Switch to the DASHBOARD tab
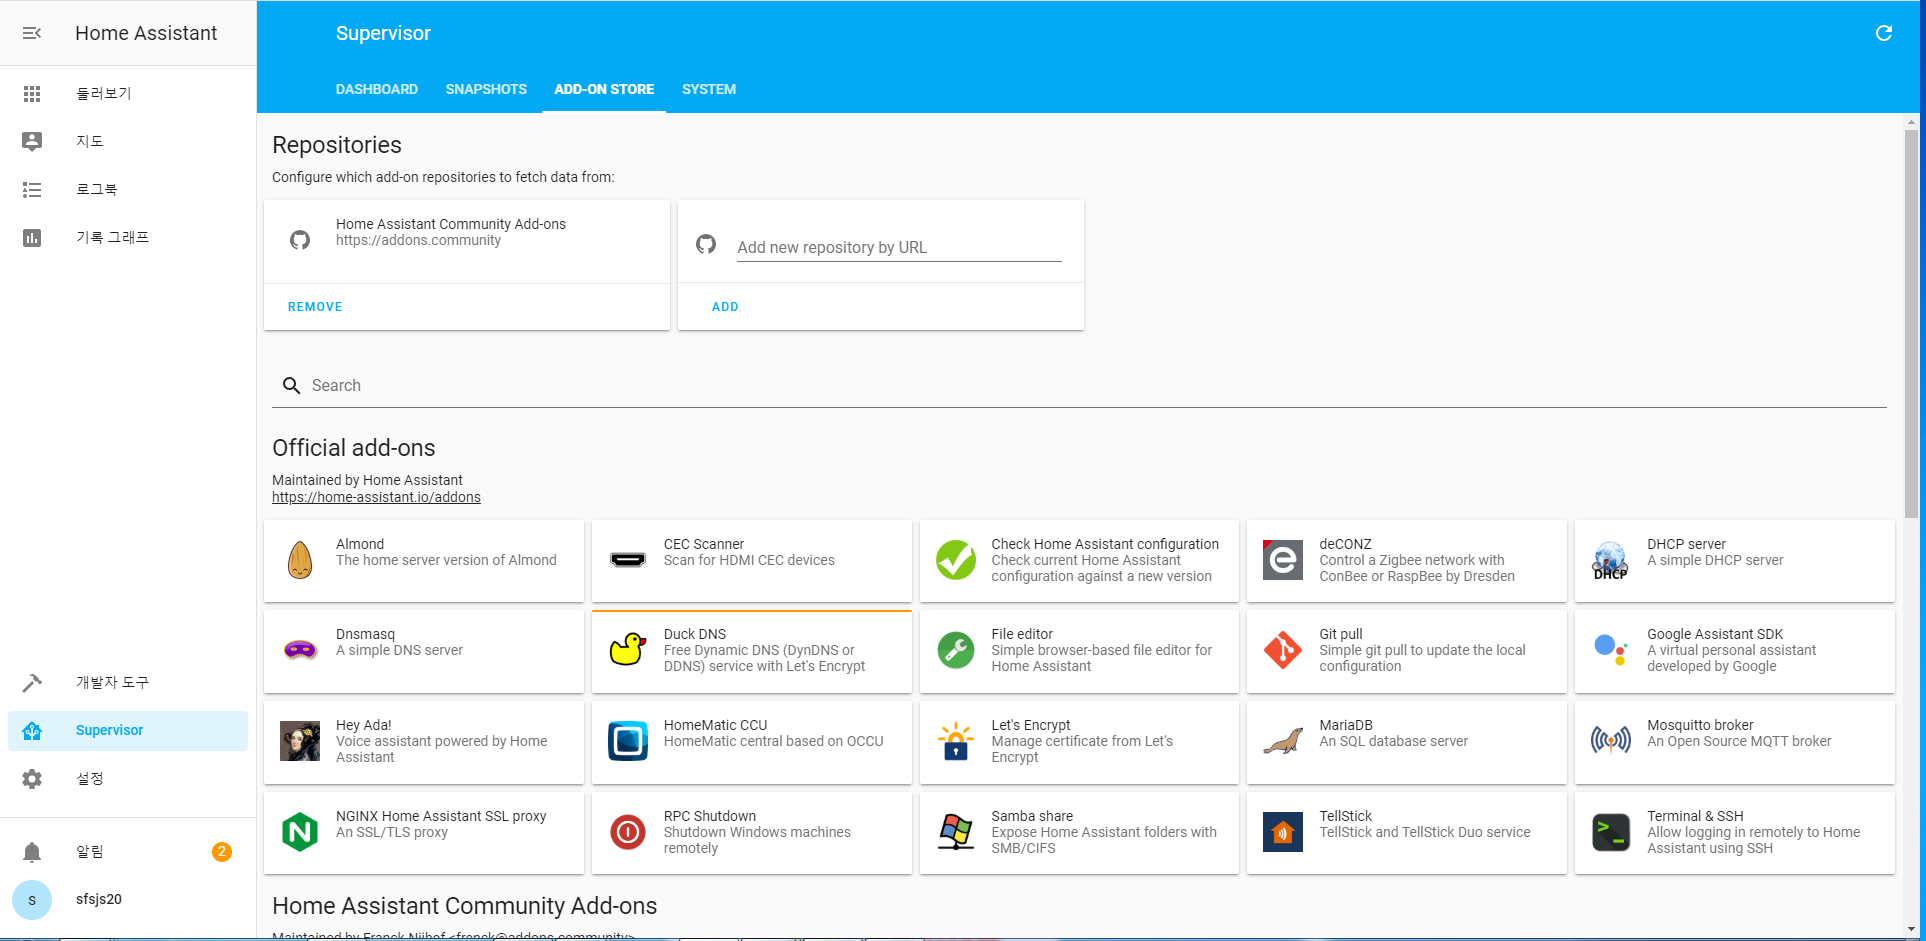The image size is (1926, 941). 377,89
